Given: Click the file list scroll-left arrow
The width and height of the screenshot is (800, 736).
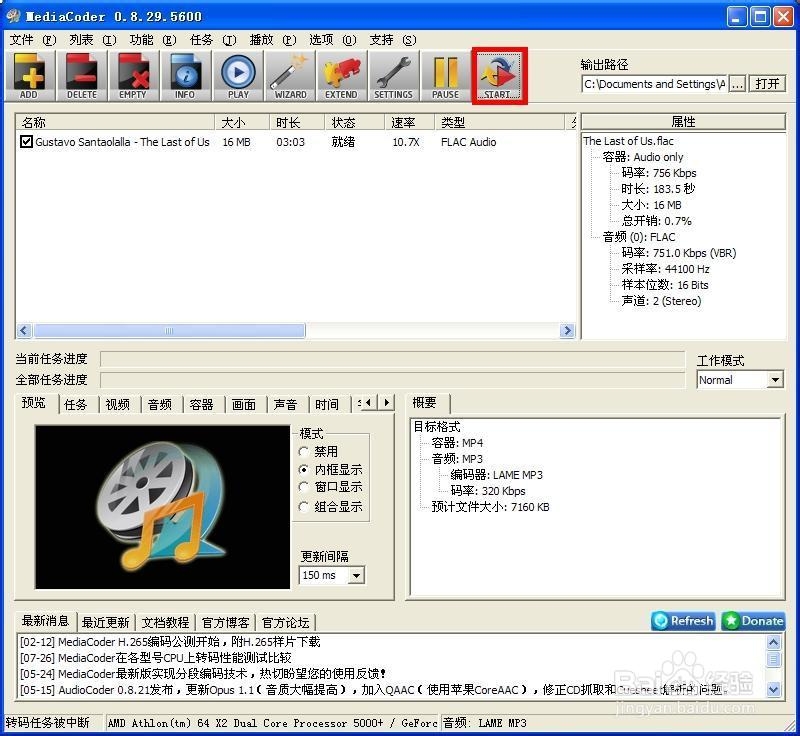Looking at the screenshot, I should point(24,331).
